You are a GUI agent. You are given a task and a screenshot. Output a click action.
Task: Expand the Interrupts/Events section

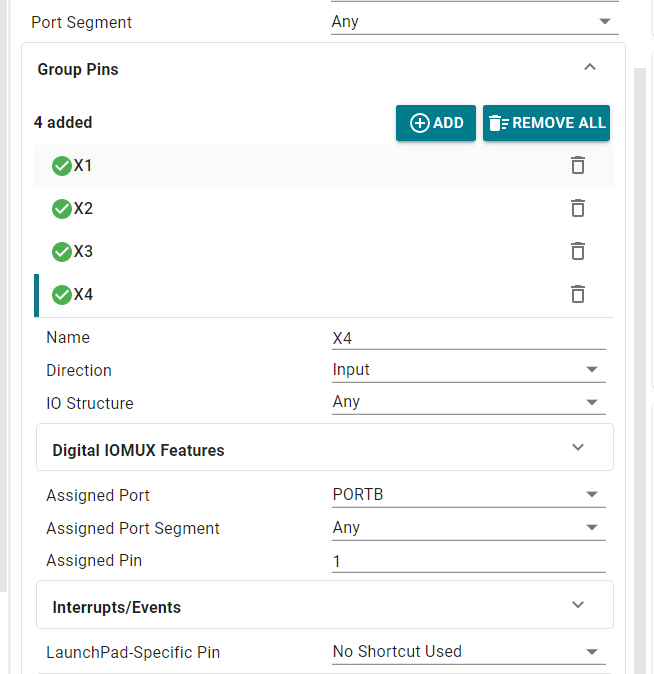[x=578, y=605]
